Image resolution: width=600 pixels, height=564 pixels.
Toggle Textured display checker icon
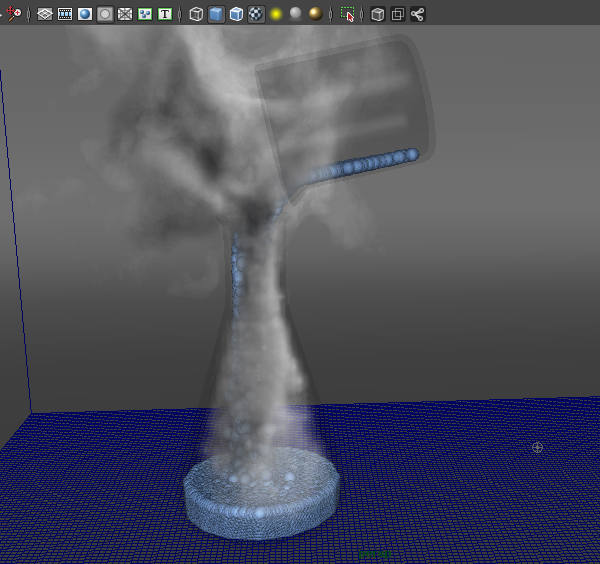[256, 15]
